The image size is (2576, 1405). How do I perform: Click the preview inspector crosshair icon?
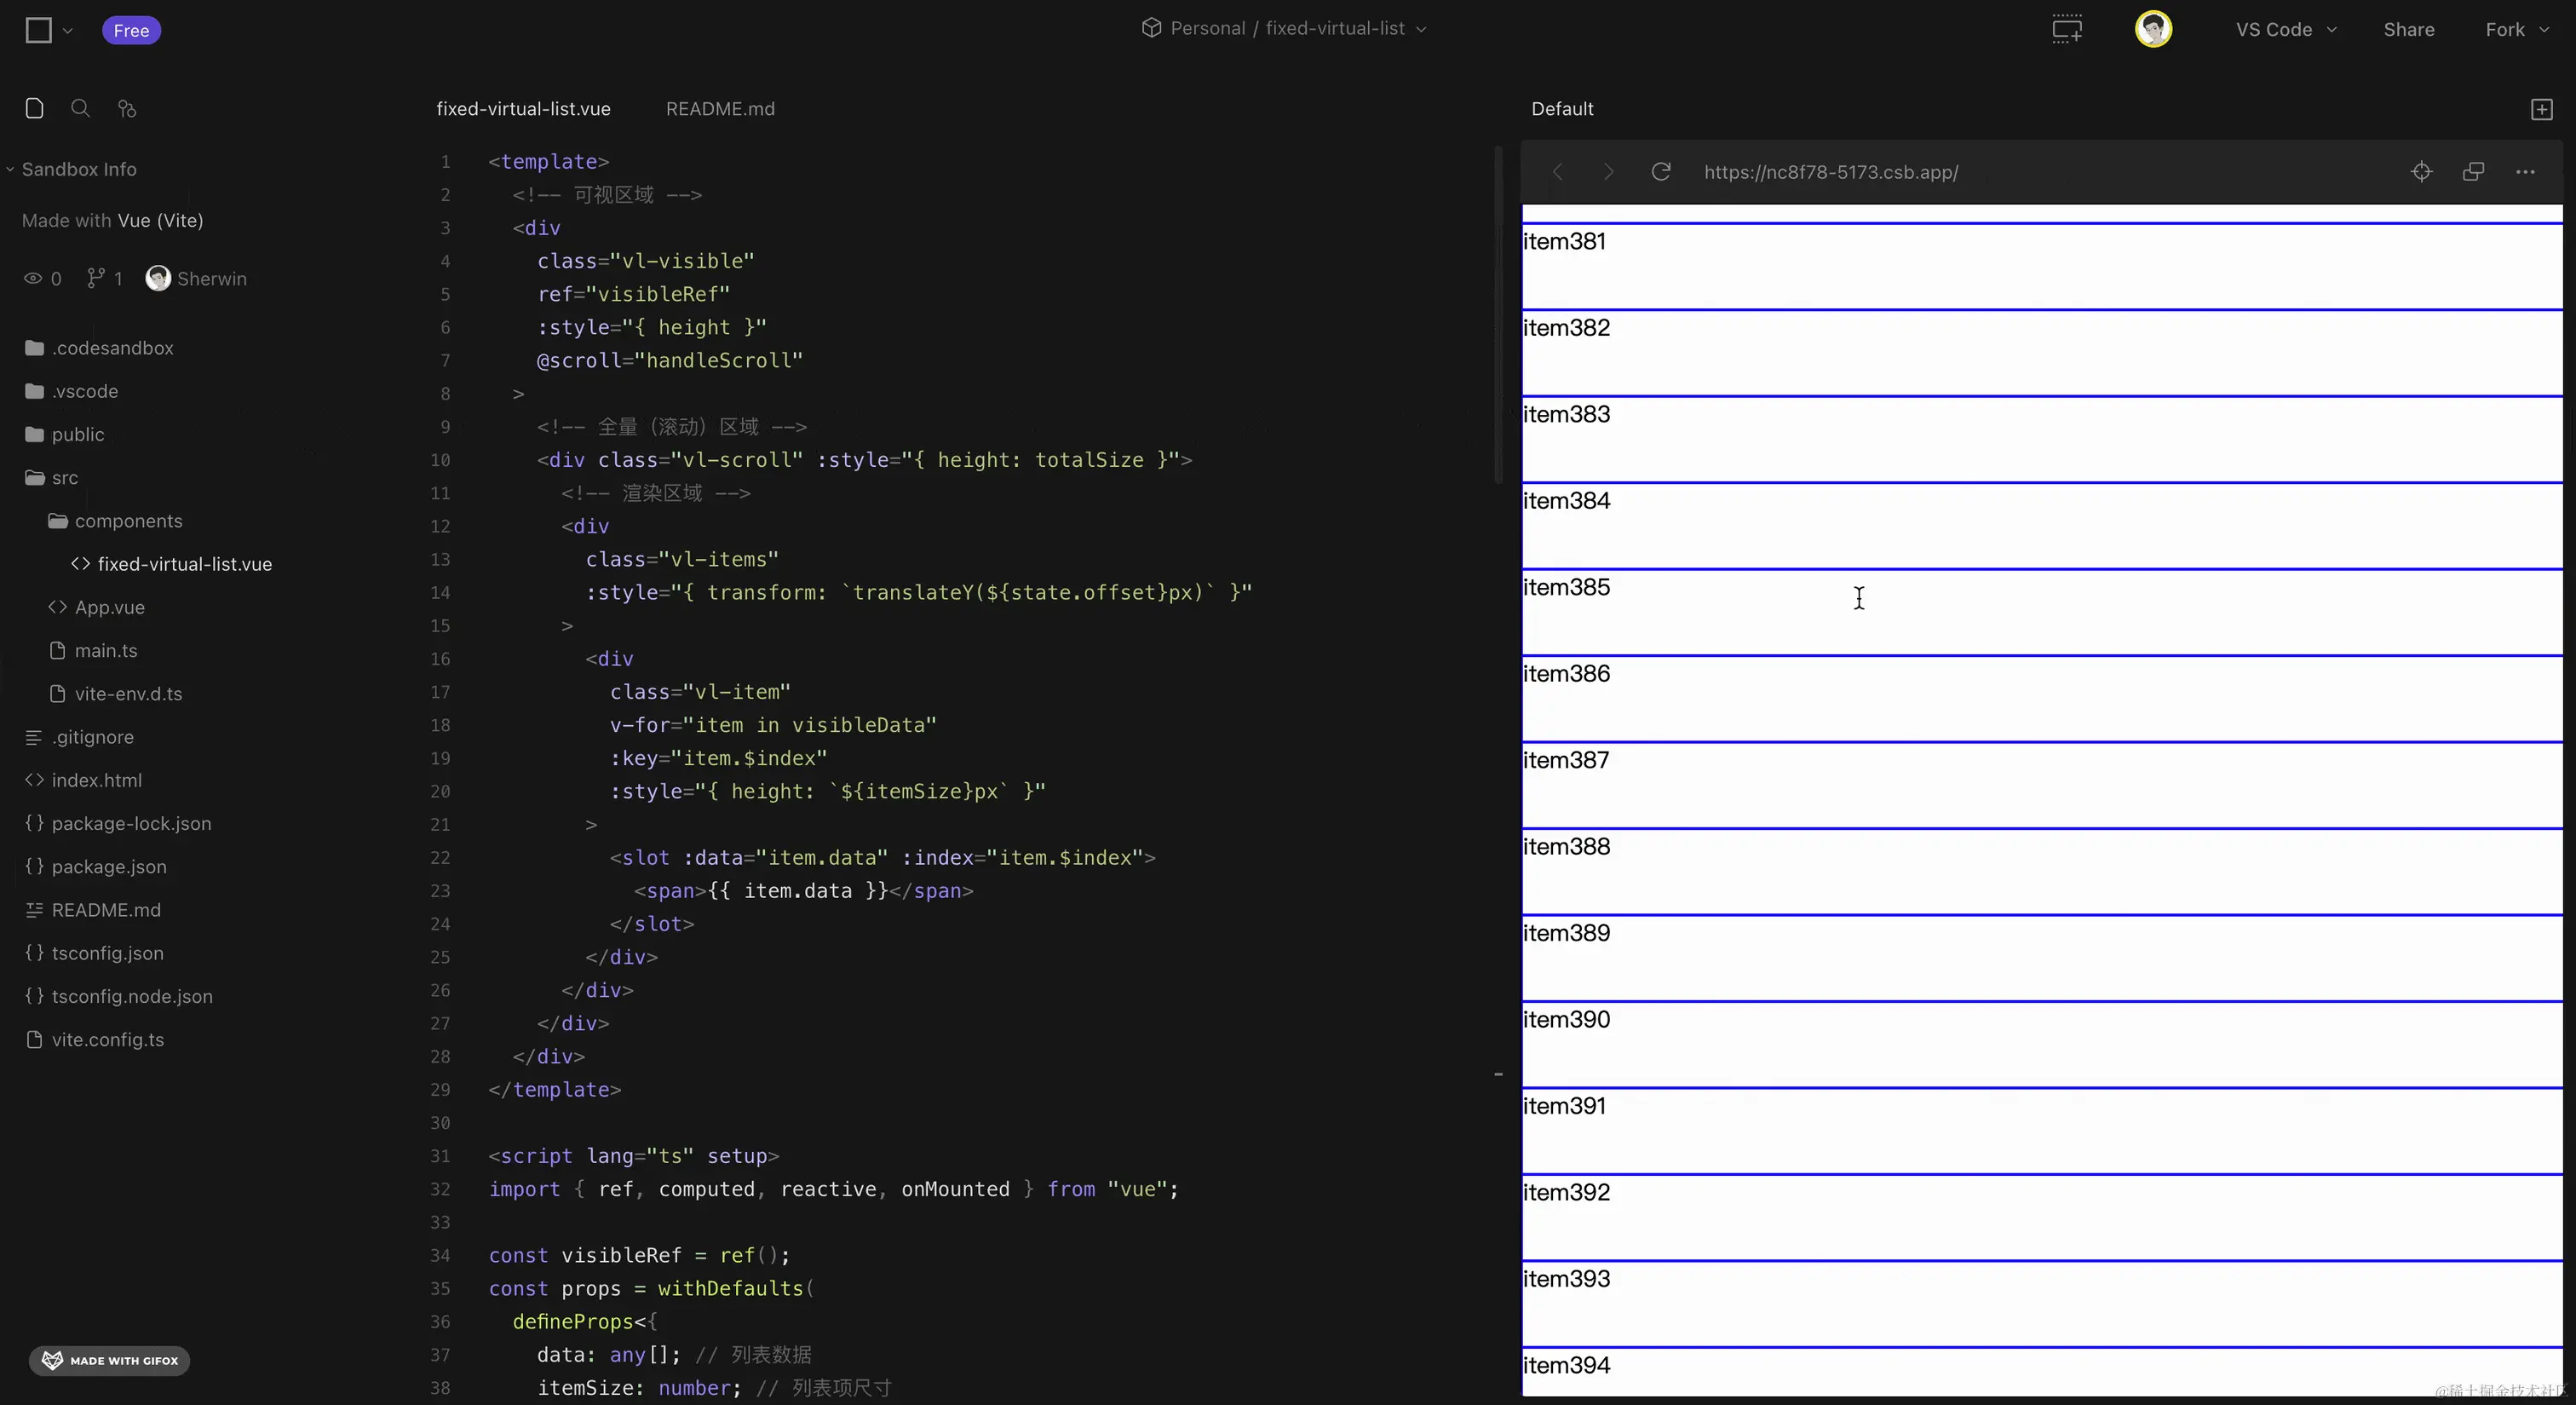[2421, 172]
